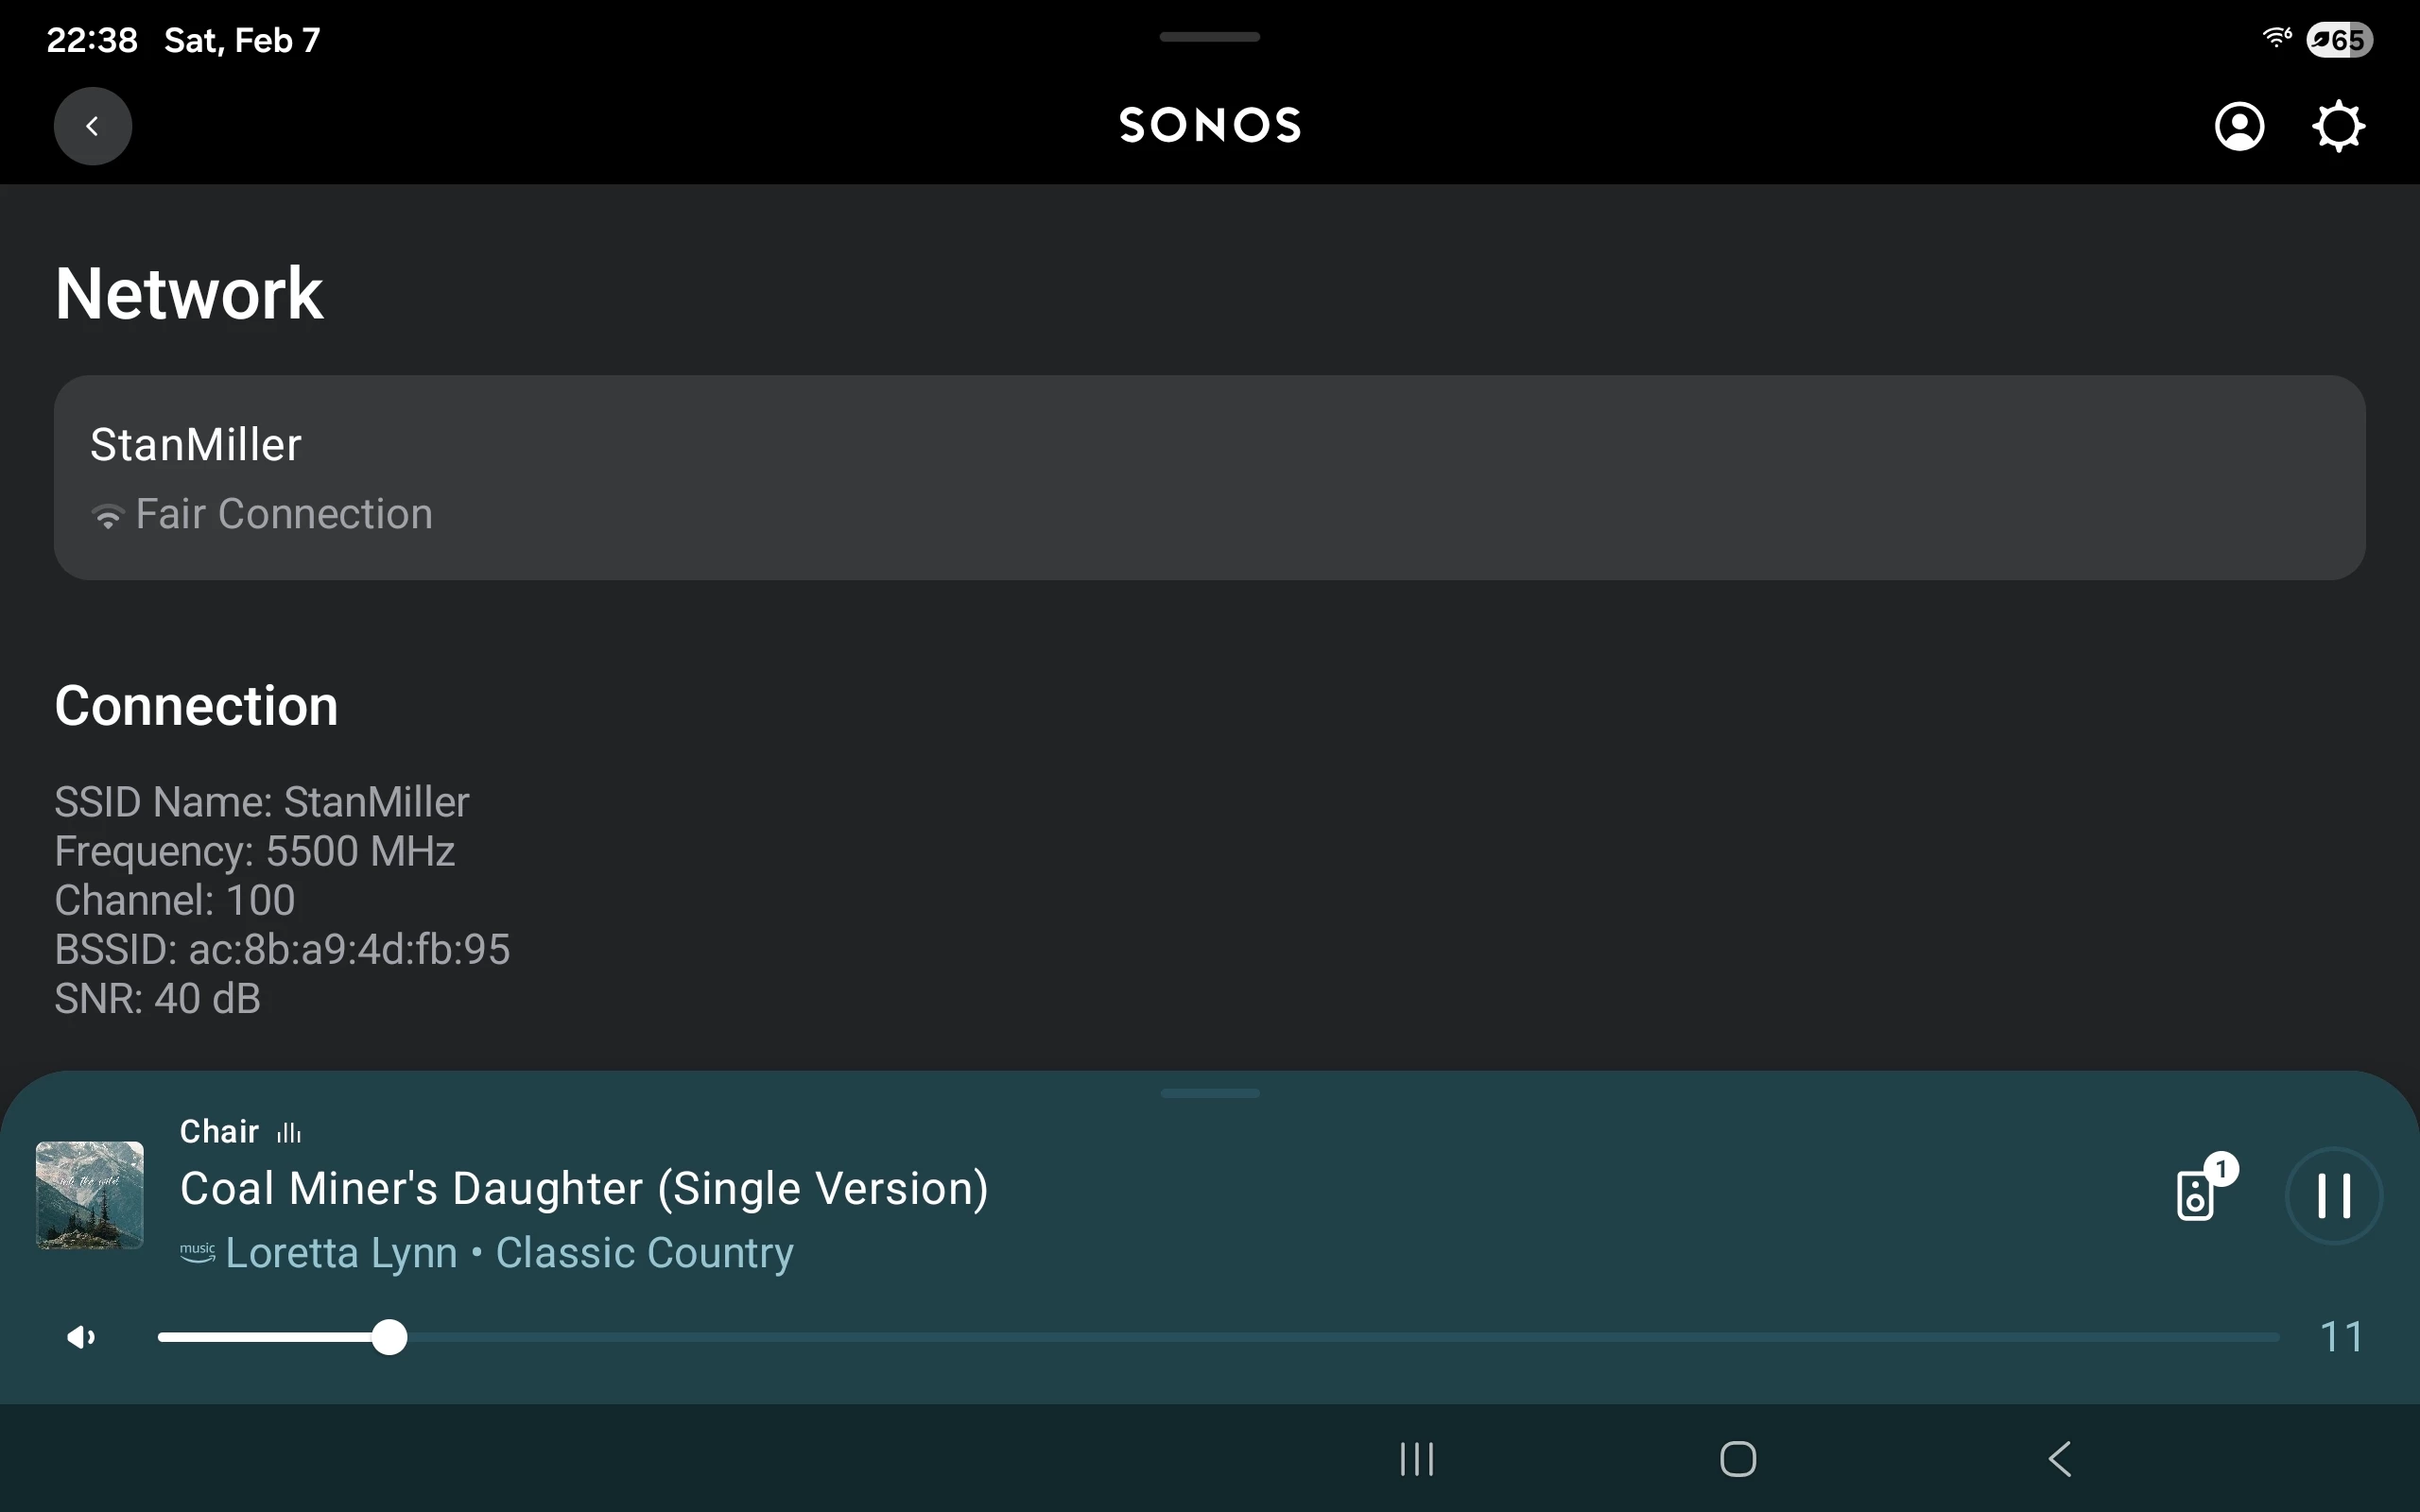This screenshot has width=2420, height=1512.
Task: Tap the volume slider handle
Action: [389, 1337]
